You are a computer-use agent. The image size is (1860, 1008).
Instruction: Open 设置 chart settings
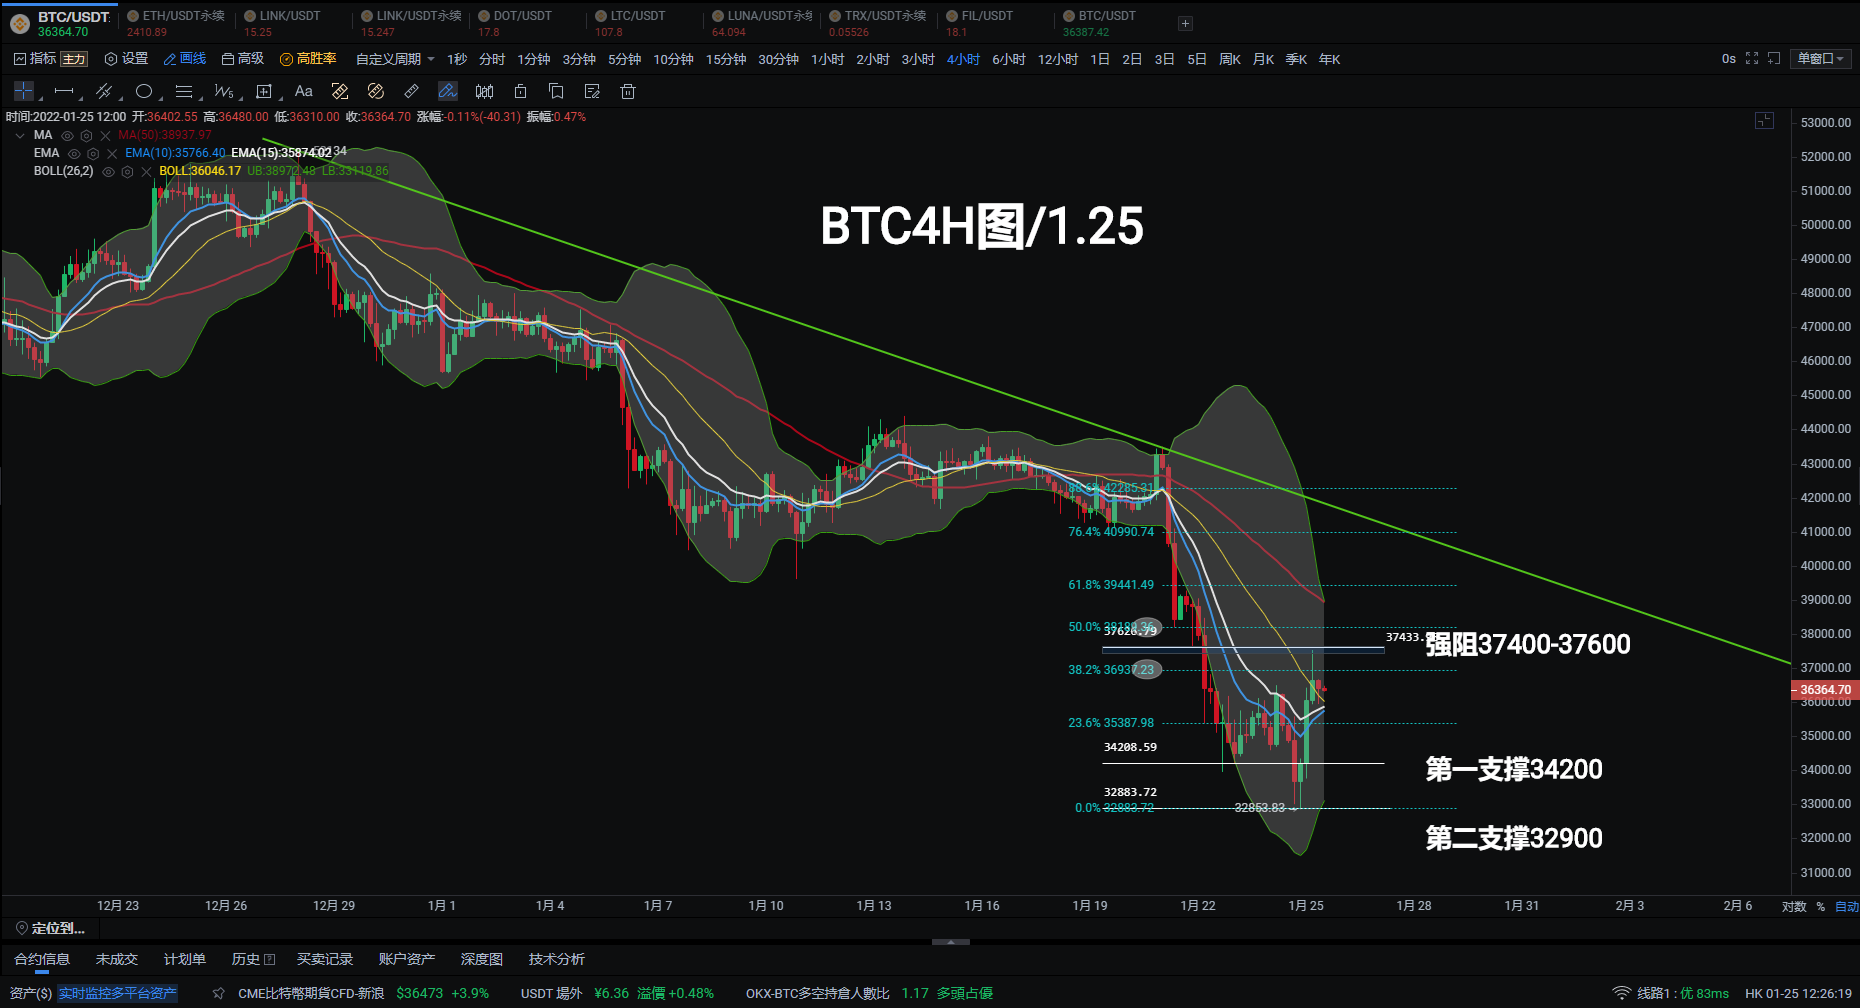coord(126,59)
